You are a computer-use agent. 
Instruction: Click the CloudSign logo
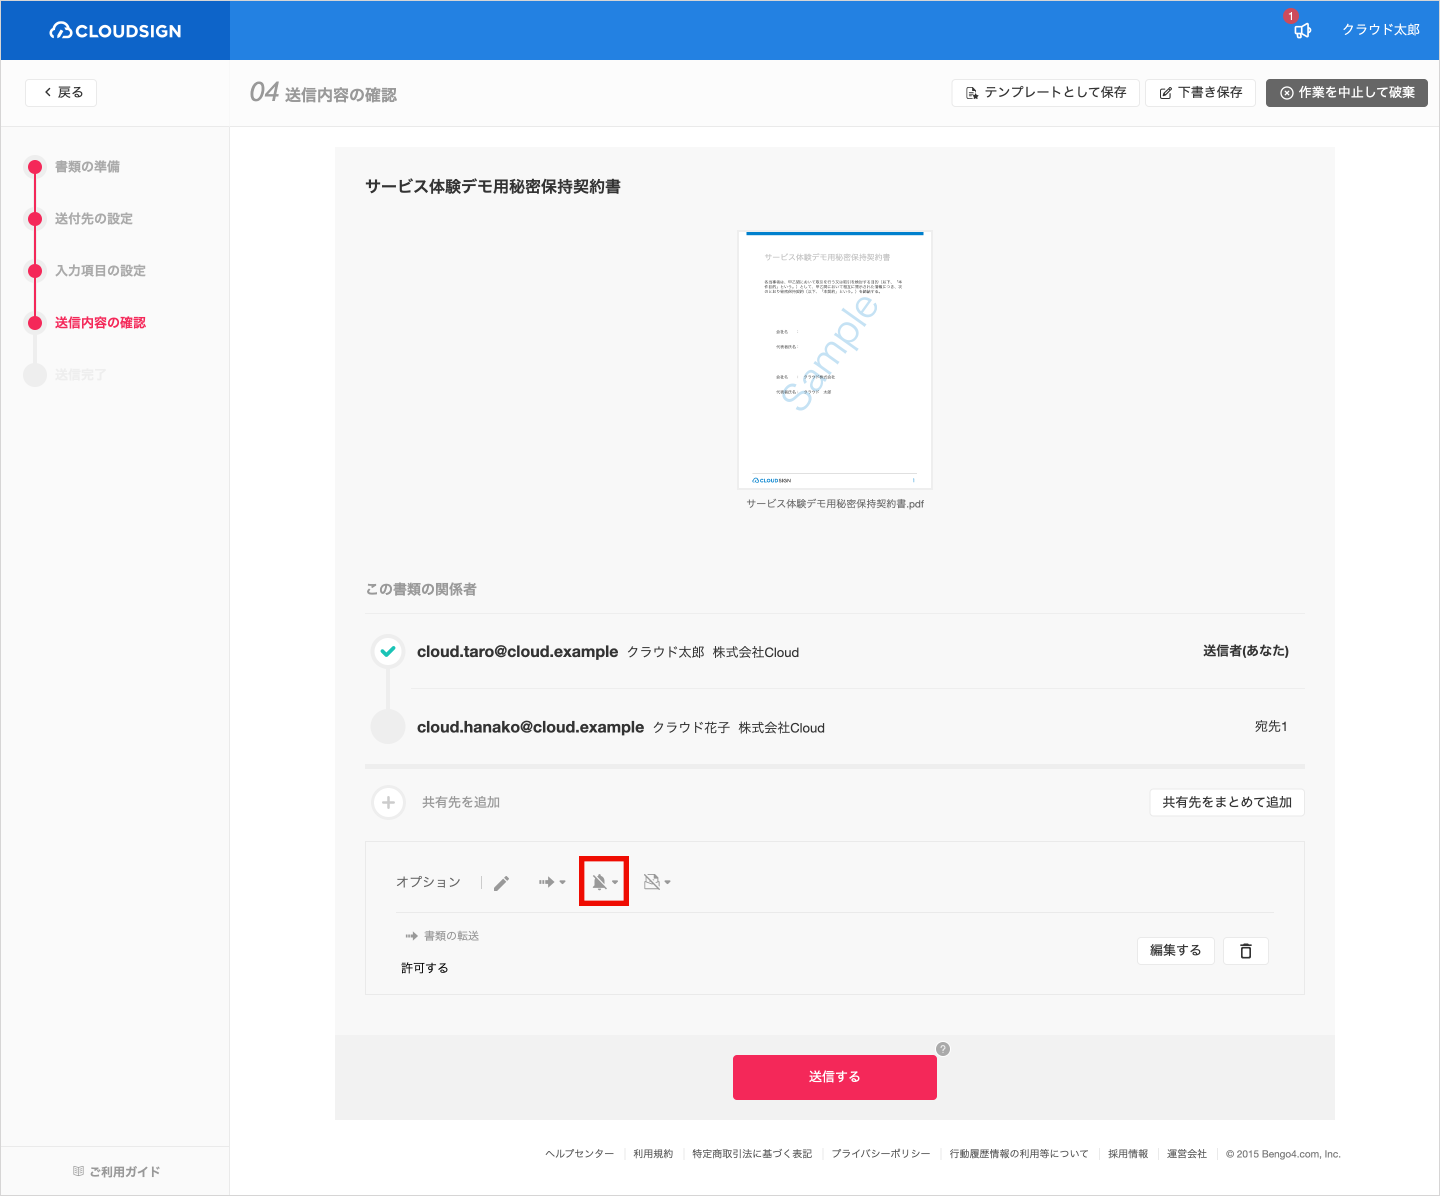tap(115, 31)
